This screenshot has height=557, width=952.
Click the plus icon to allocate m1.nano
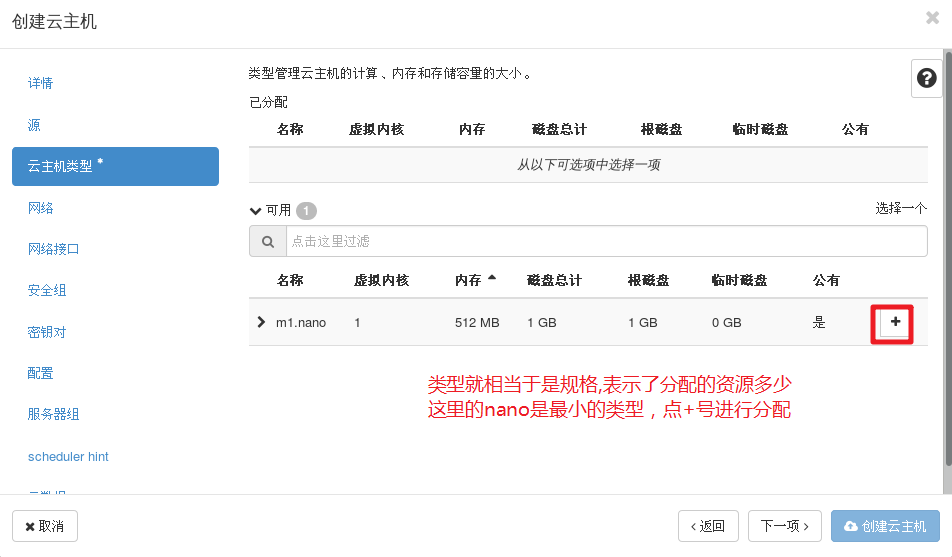coord(895,322)
